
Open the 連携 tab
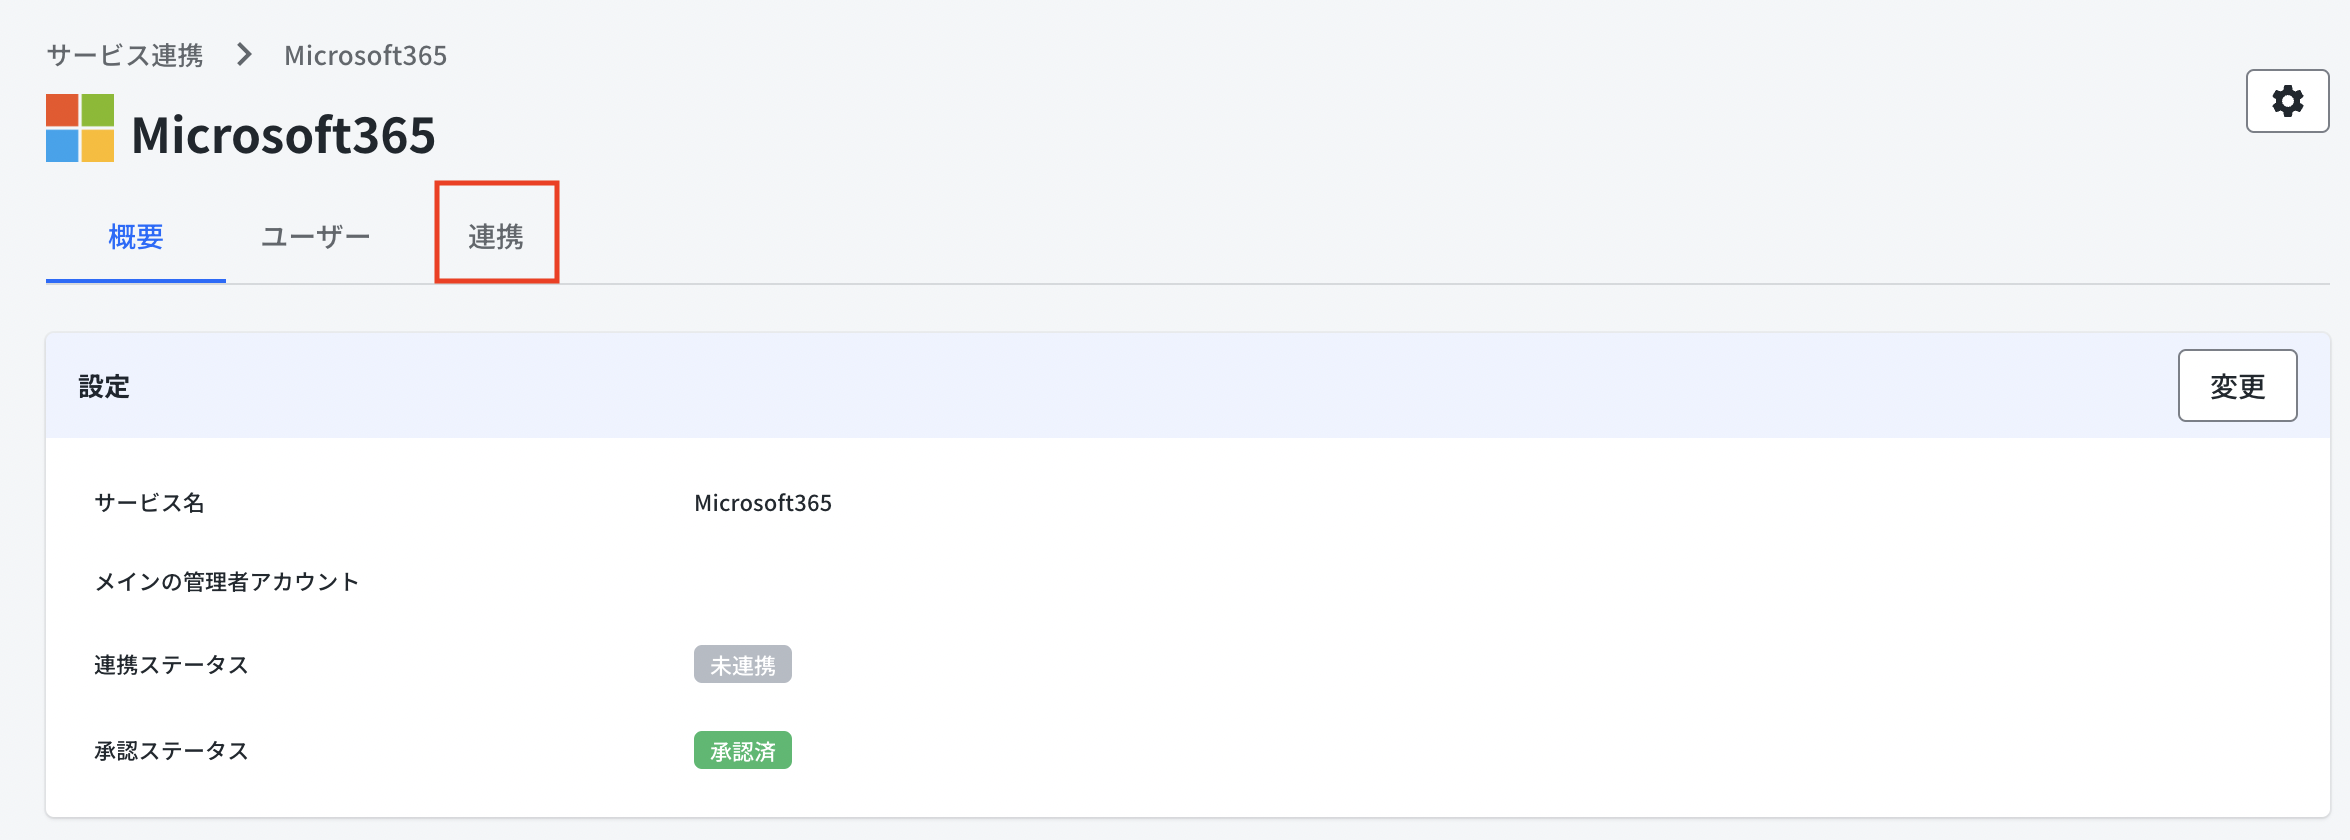tap(496, 236)
